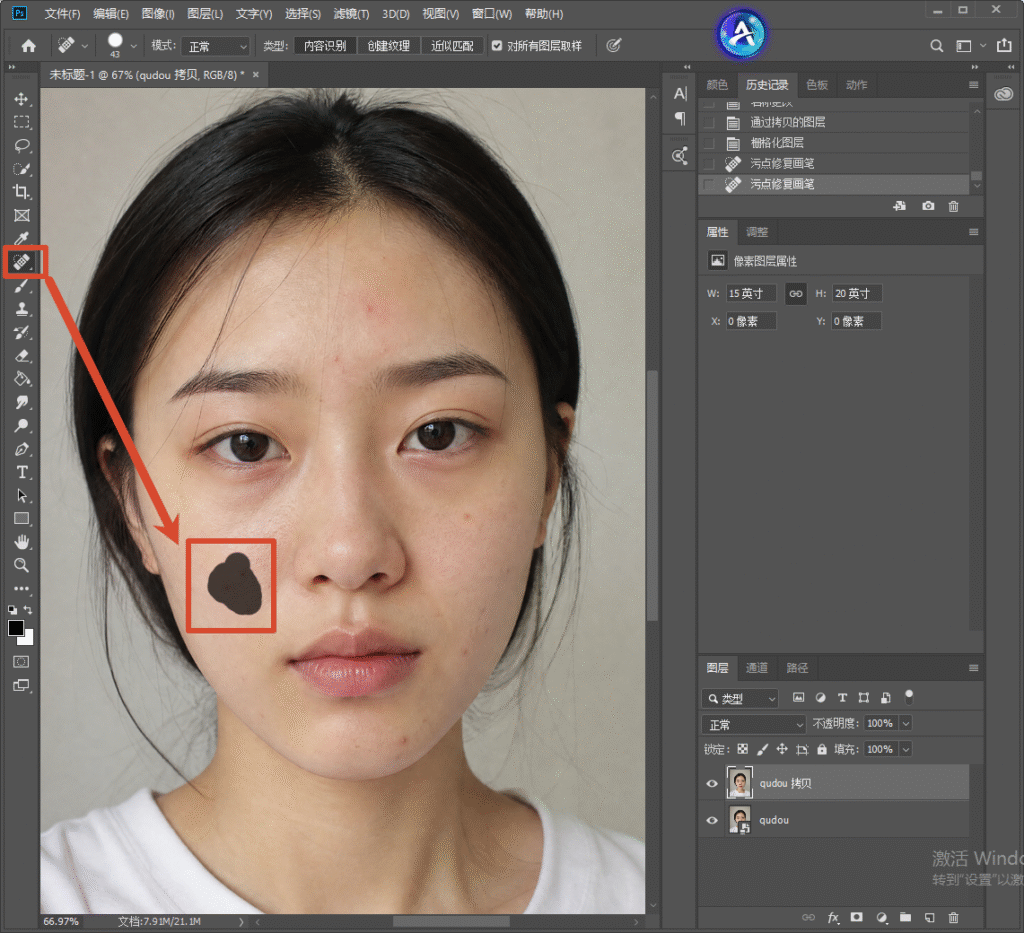Choose 创建纹理 type button
Viewport: 1024px width, 933px height.
tap(389, 46)
